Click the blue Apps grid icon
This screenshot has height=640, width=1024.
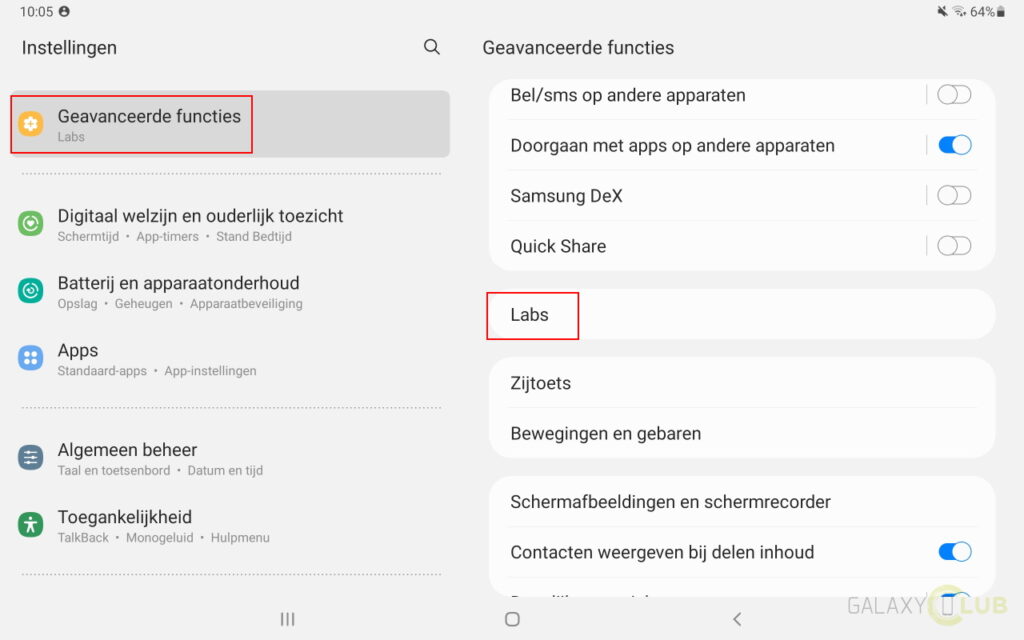pos(31,358)
